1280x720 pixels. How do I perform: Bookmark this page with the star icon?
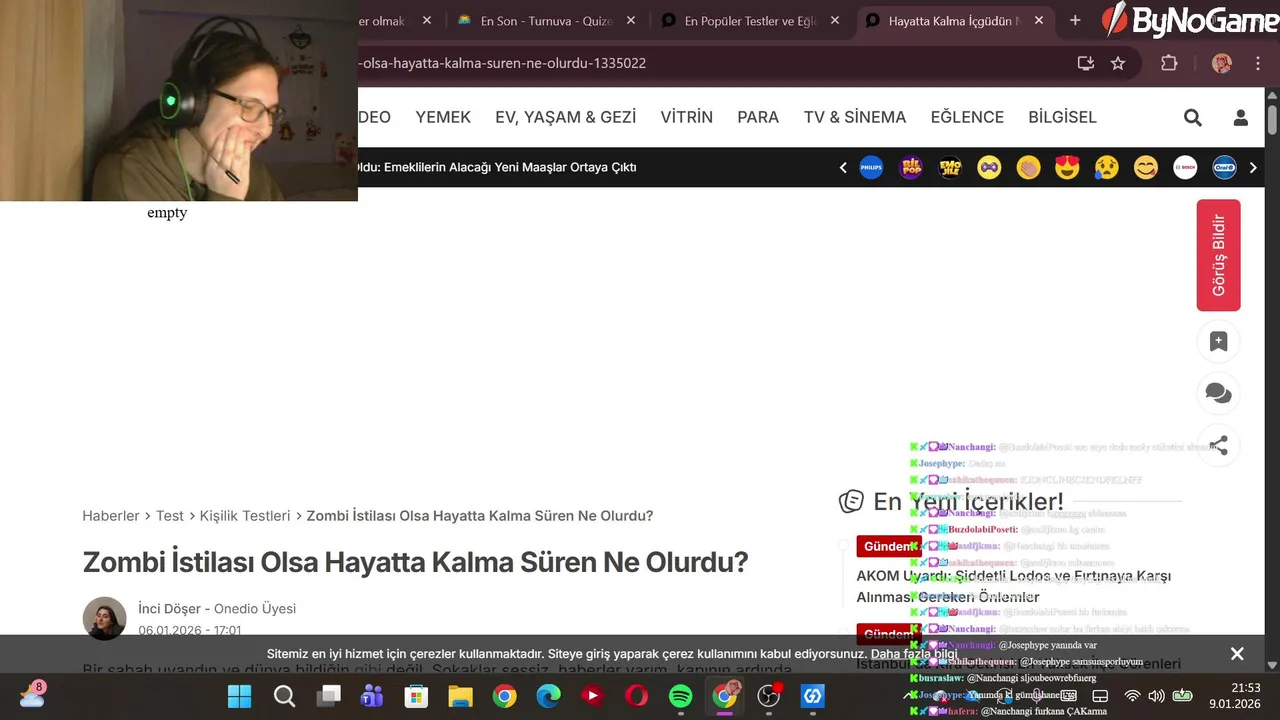pos(1118,63)
